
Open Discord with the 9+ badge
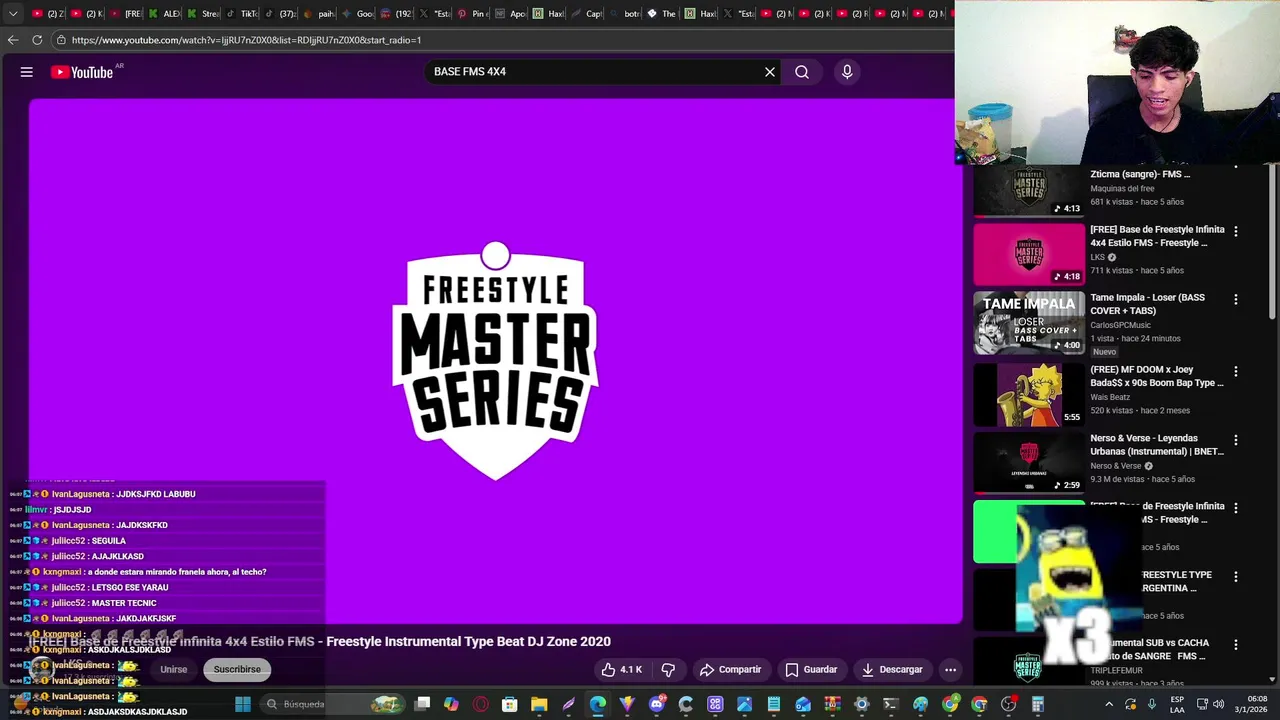click(657, 704)
